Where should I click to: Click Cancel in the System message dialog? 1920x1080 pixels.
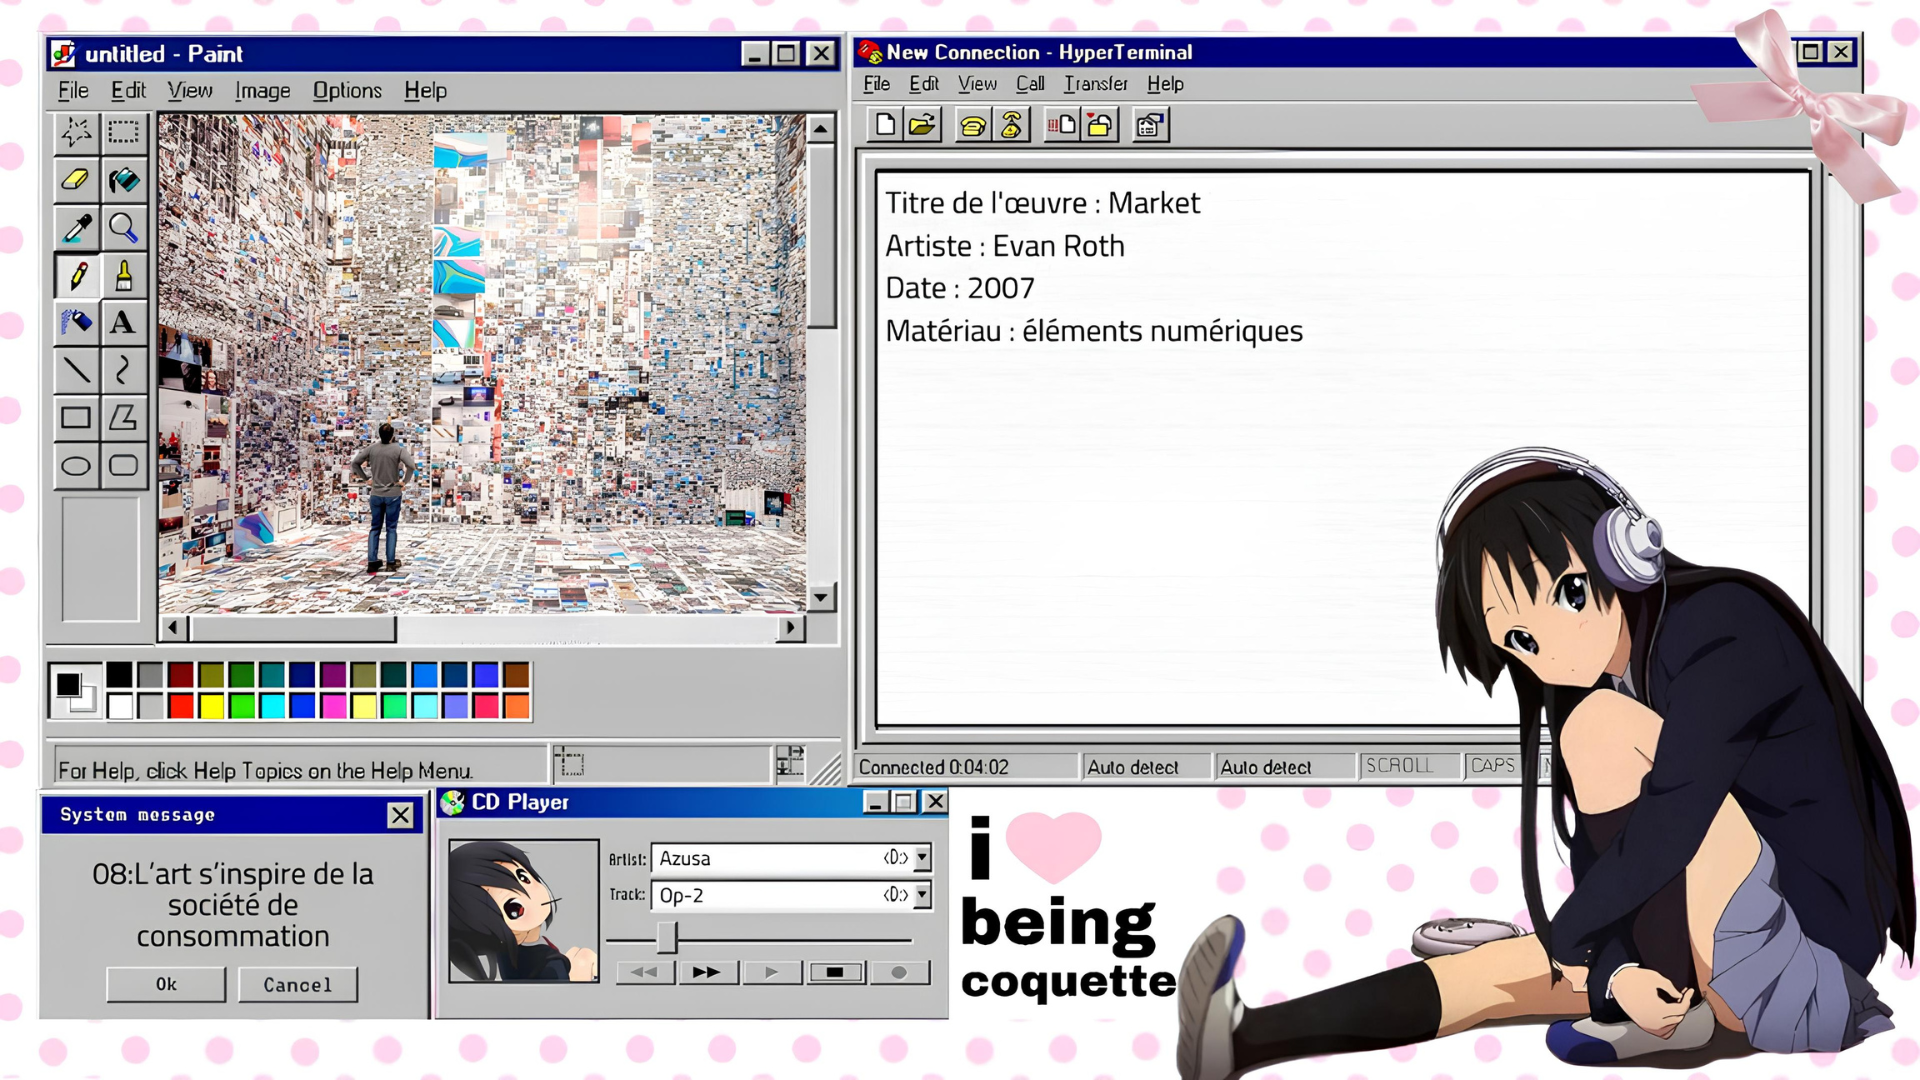(297, 985)
